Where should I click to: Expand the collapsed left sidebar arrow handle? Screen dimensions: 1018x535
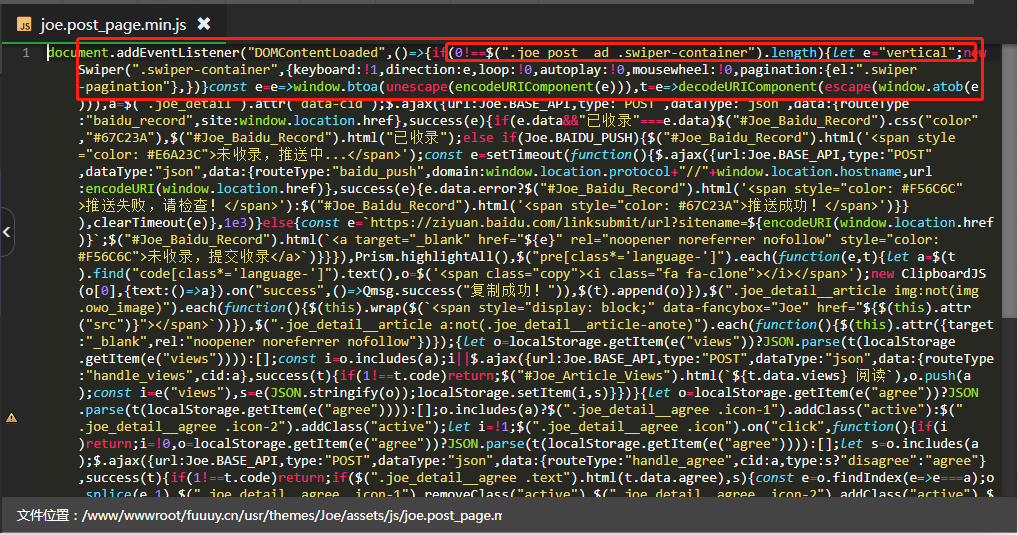(x=8, y=232)
